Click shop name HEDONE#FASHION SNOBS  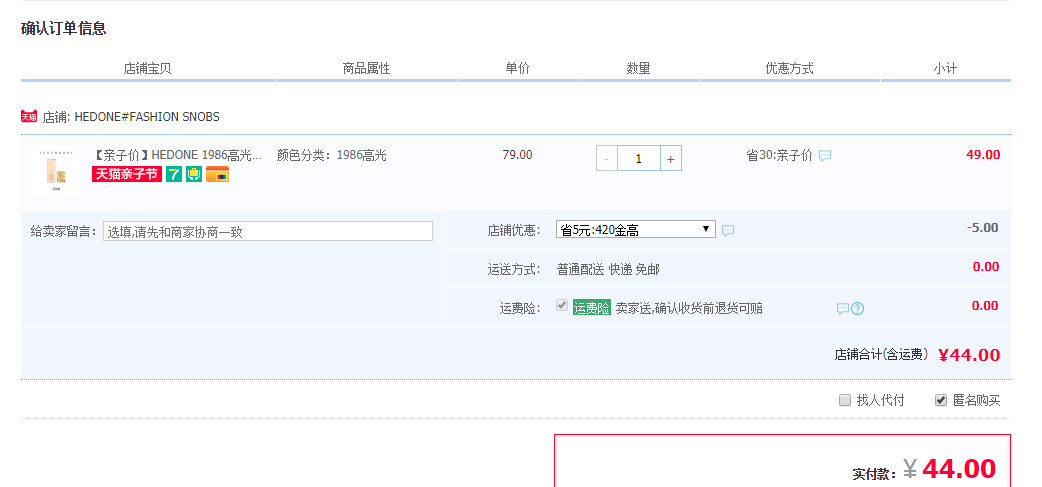147,117
